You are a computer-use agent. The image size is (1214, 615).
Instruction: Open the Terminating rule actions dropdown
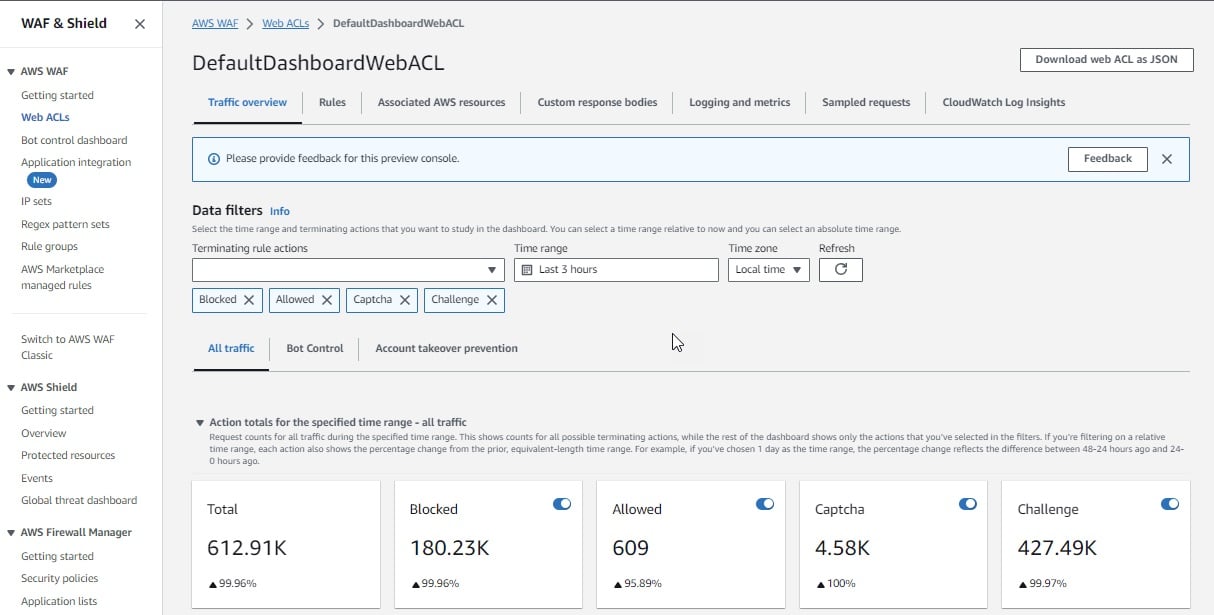(x=348, y=270)
